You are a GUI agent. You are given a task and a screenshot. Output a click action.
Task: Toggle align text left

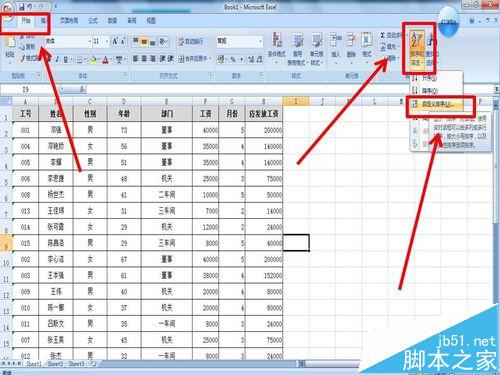click(136, 59)
